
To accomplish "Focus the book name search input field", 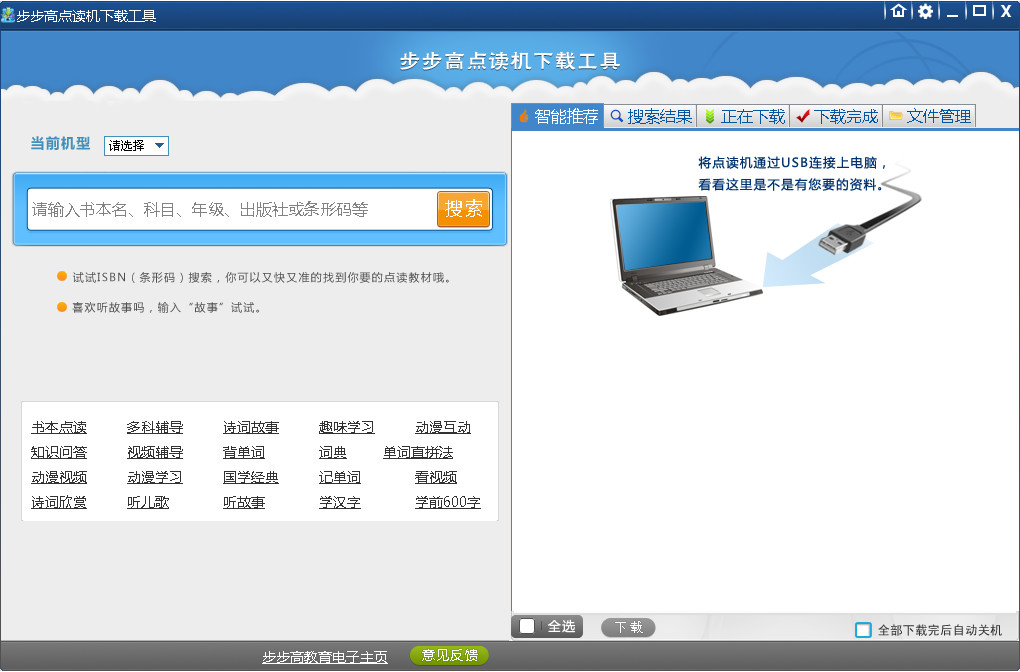I will point(232,209).
